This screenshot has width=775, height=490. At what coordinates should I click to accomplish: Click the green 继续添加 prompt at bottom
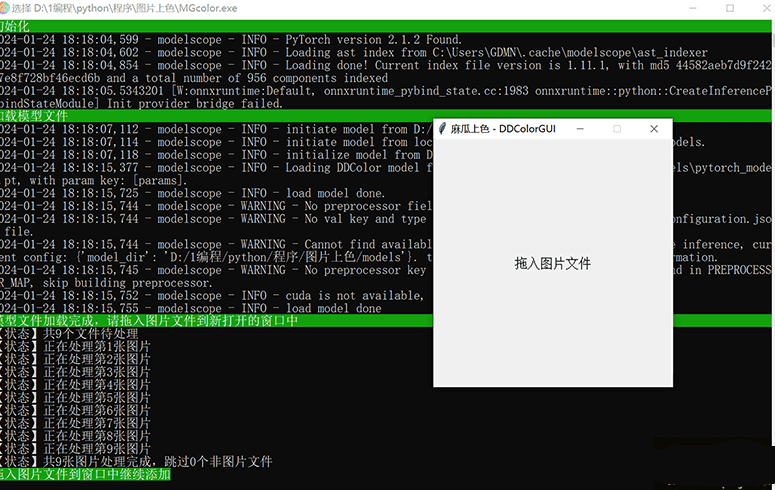(85, 475)
